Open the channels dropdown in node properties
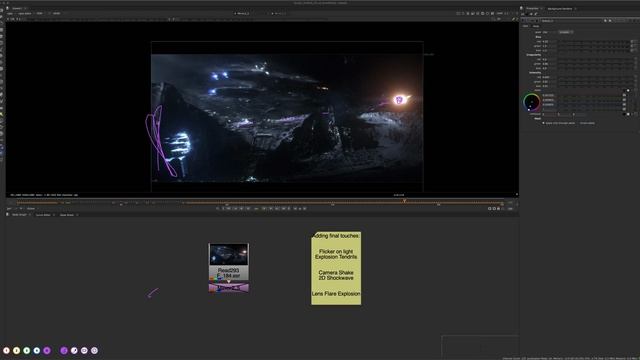 pyautogui.click(x=566, y=32)
